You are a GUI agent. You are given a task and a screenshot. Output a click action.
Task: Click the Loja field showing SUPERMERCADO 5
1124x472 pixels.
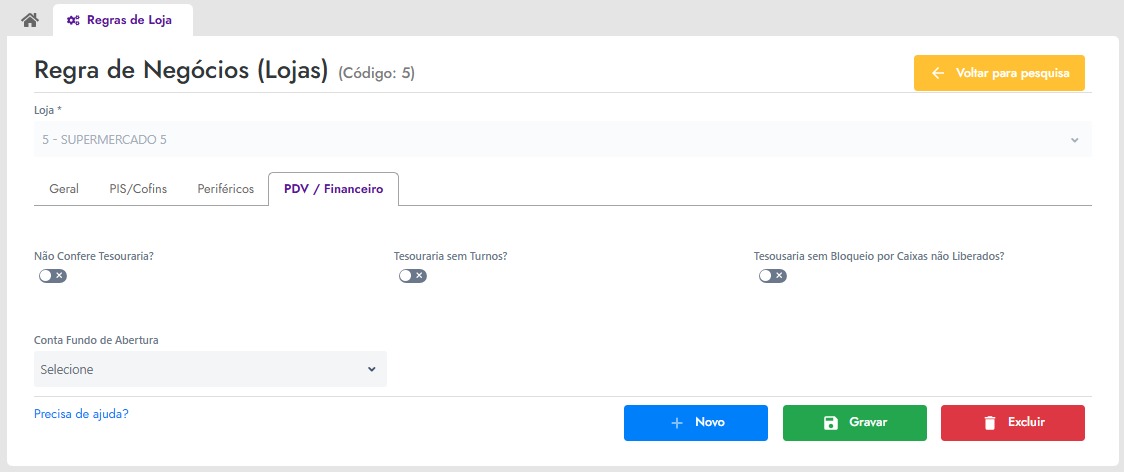pyautogui.click(x=563, y=139)
